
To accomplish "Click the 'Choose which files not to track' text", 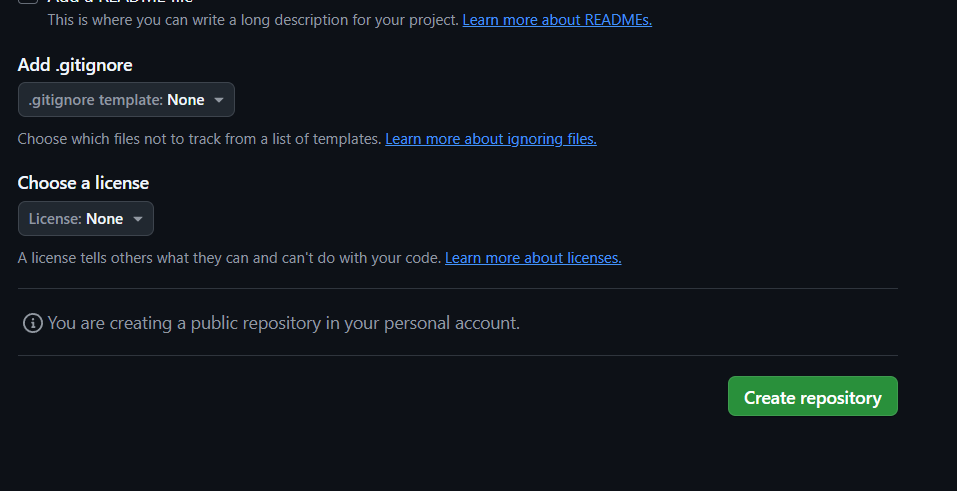I will 199,139.
